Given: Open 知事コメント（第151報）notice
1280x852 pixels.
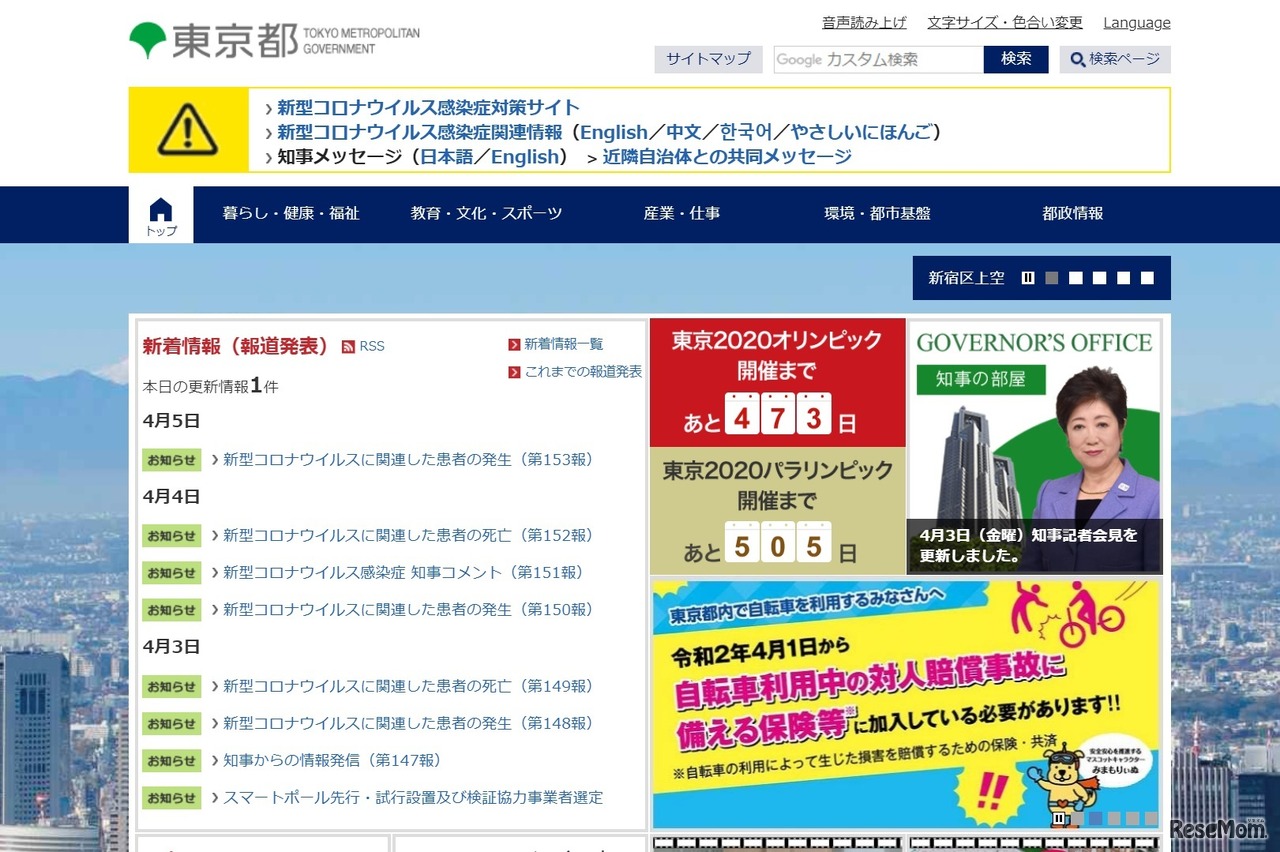Looking at the screenshot, I should click(403, 572).
